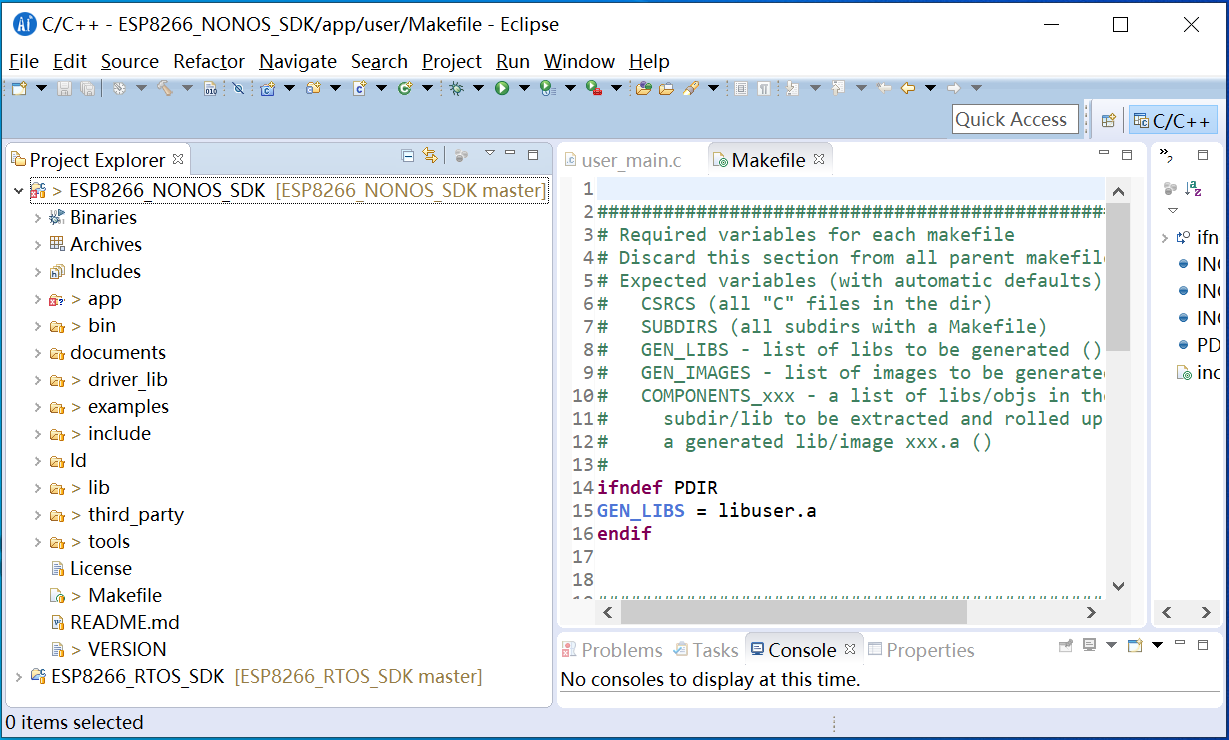Minimize the Project Explorer panel
This screenshot has height=740, width=1229.
[510, 154]
